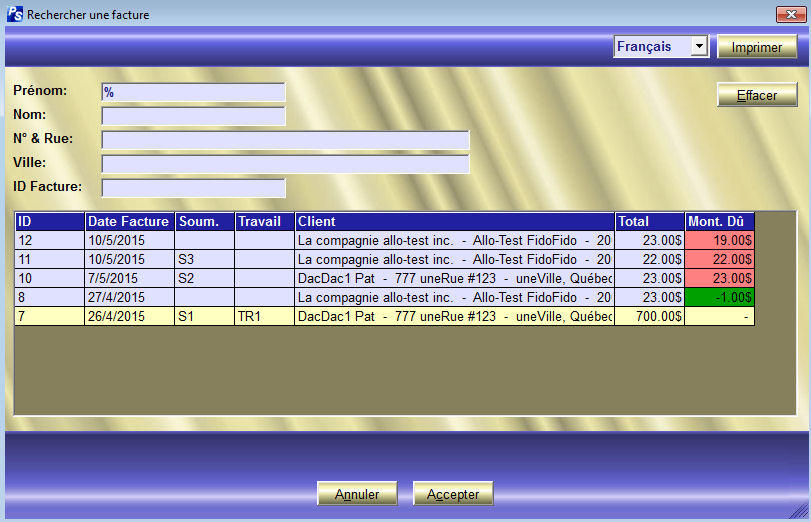Sort by the Date Facture column header

click(129, 221)
